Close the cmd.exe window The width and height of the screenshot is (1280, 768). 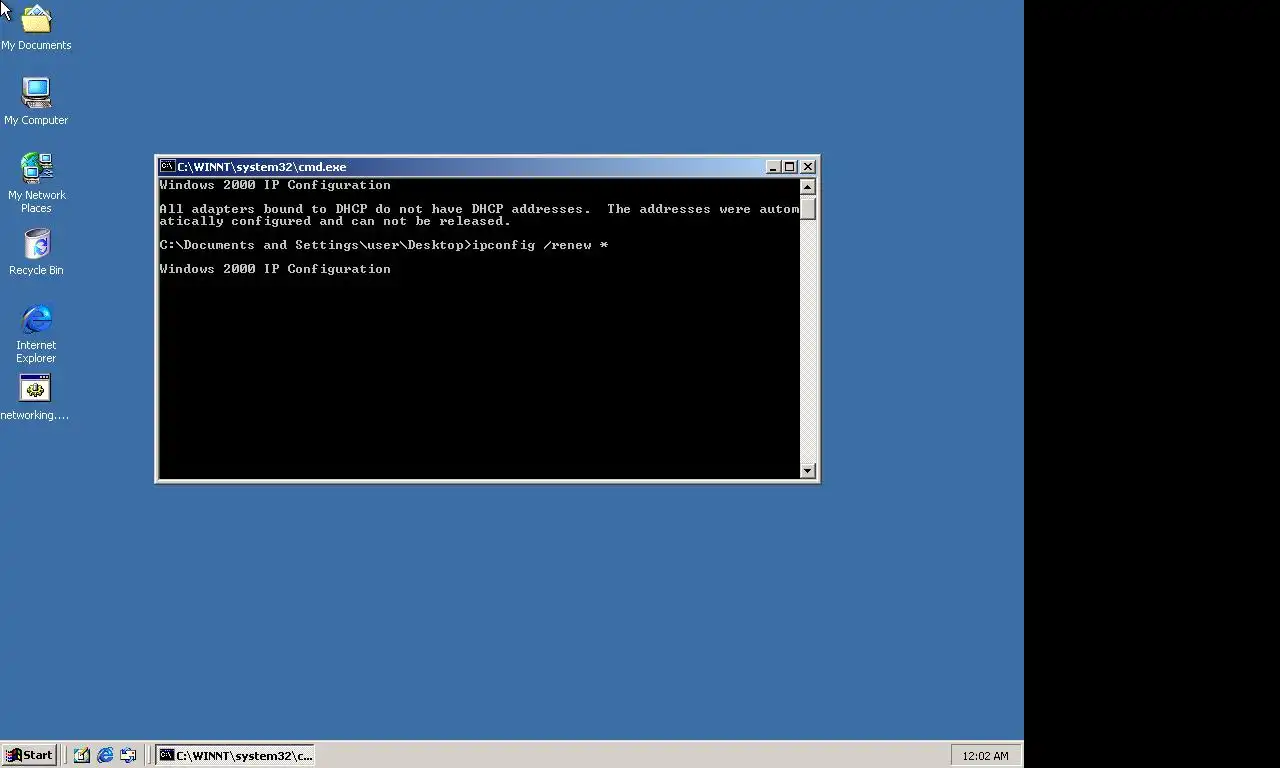pos(808,167)
